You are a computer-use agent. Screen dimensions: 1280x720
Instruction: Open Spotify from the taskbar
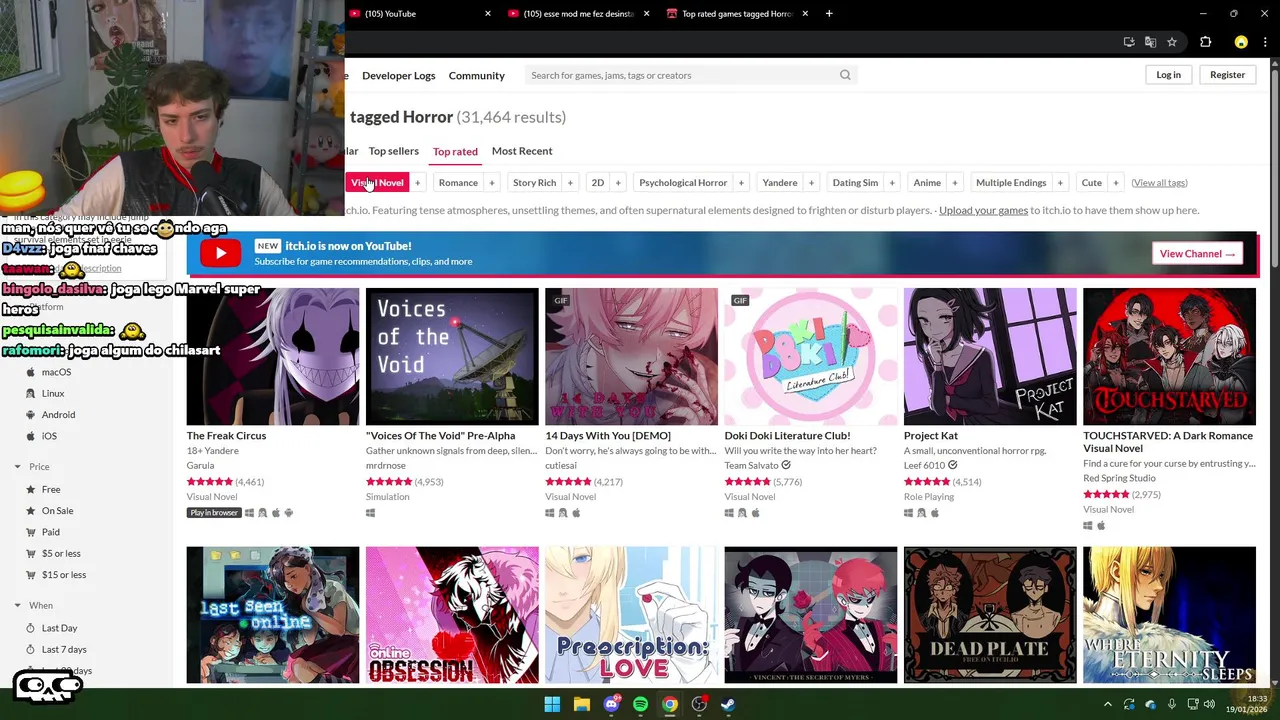click(x=640, y=704)
